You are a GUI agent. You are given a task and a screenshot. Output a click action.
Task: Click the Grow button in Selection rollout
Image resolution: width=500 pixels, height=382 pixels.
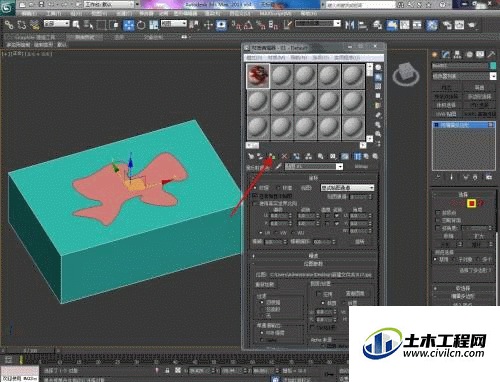pos(479,236)
